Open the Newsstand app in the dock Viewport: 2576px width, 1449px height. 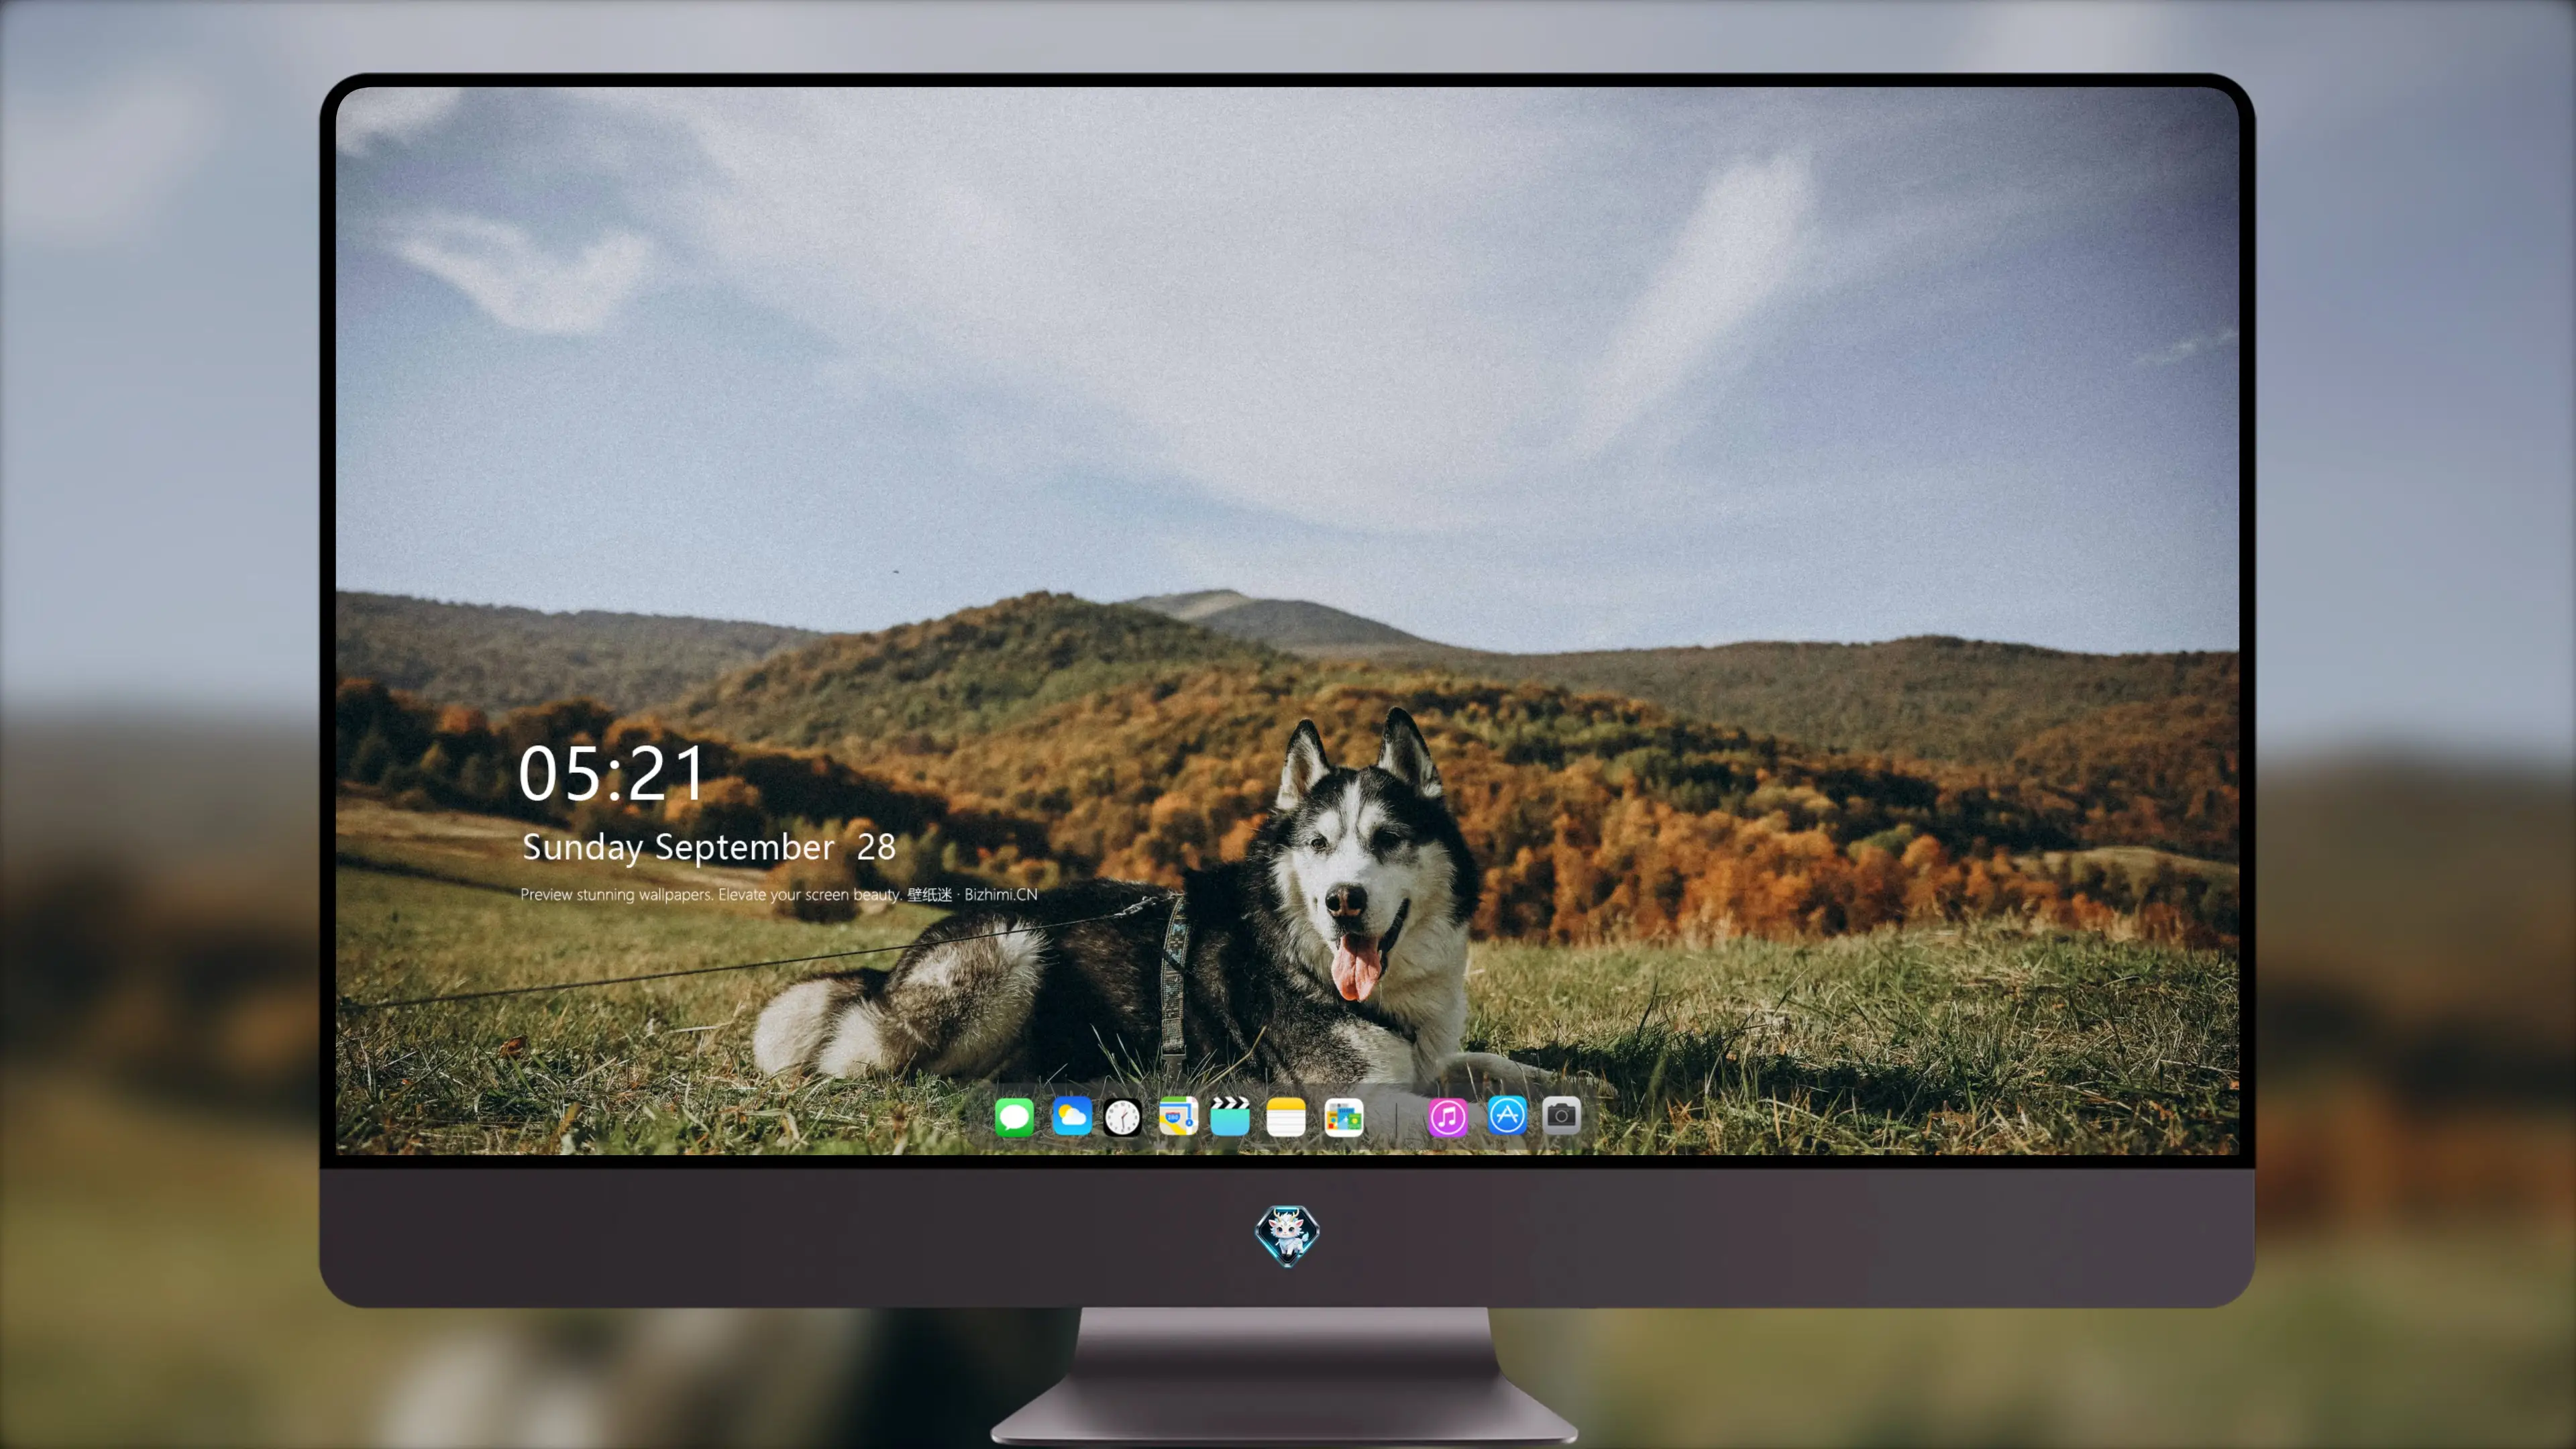[1344, 1117]
